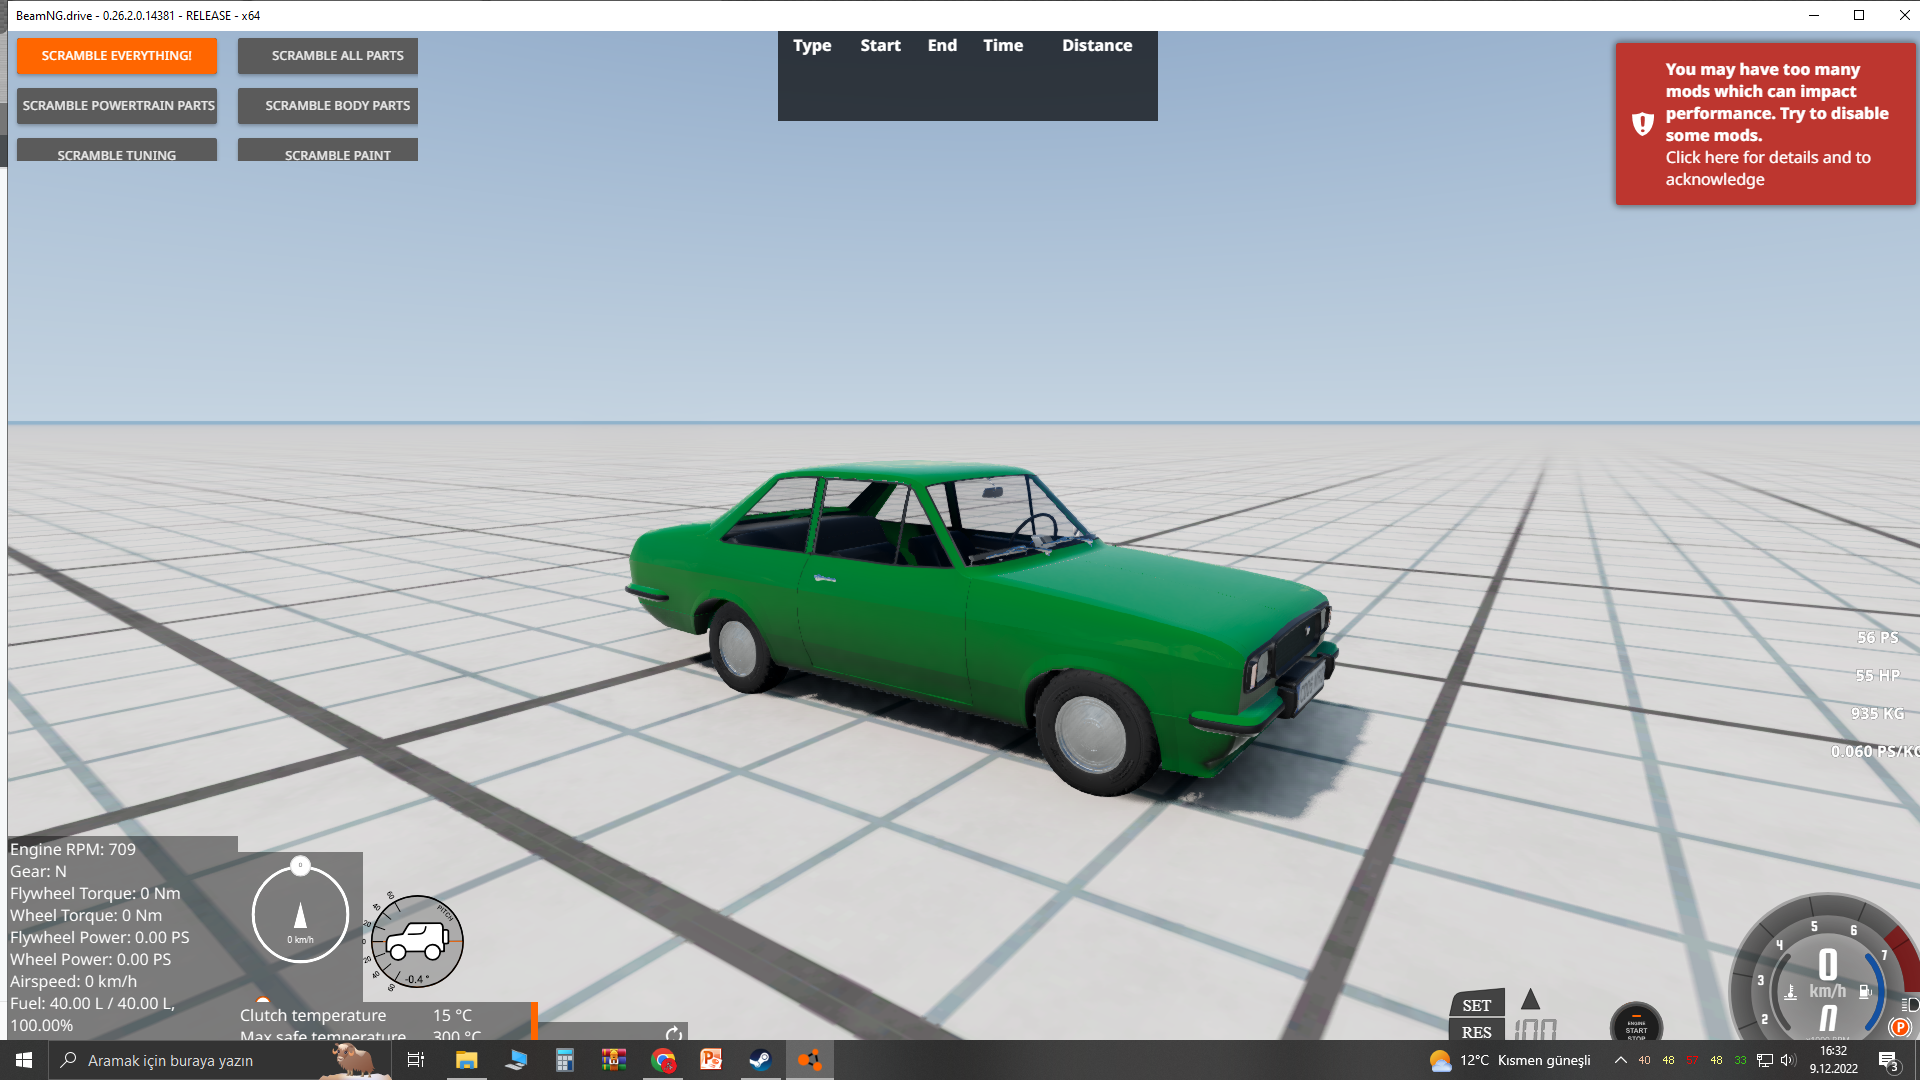1920x1080 pixels.
Task: Click the Engine RPM: 709 readout
Action: (73, 849)
